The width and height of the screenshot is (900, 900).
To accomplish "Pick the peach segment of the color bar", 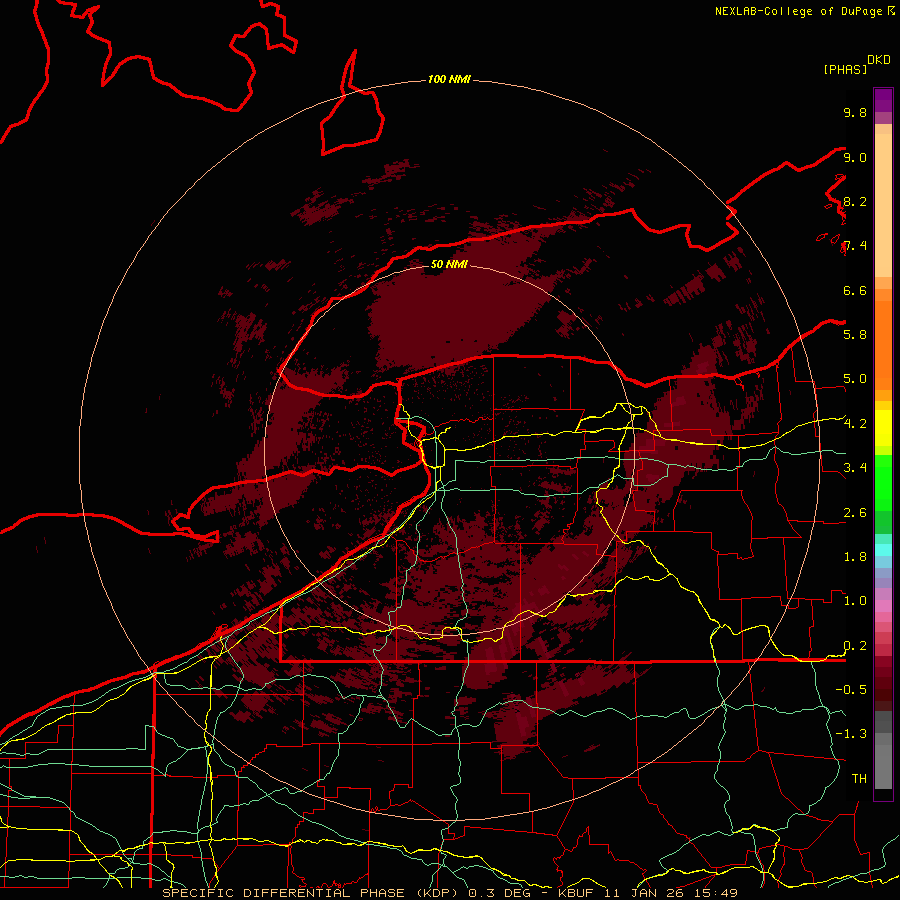I will click(883, 205).
